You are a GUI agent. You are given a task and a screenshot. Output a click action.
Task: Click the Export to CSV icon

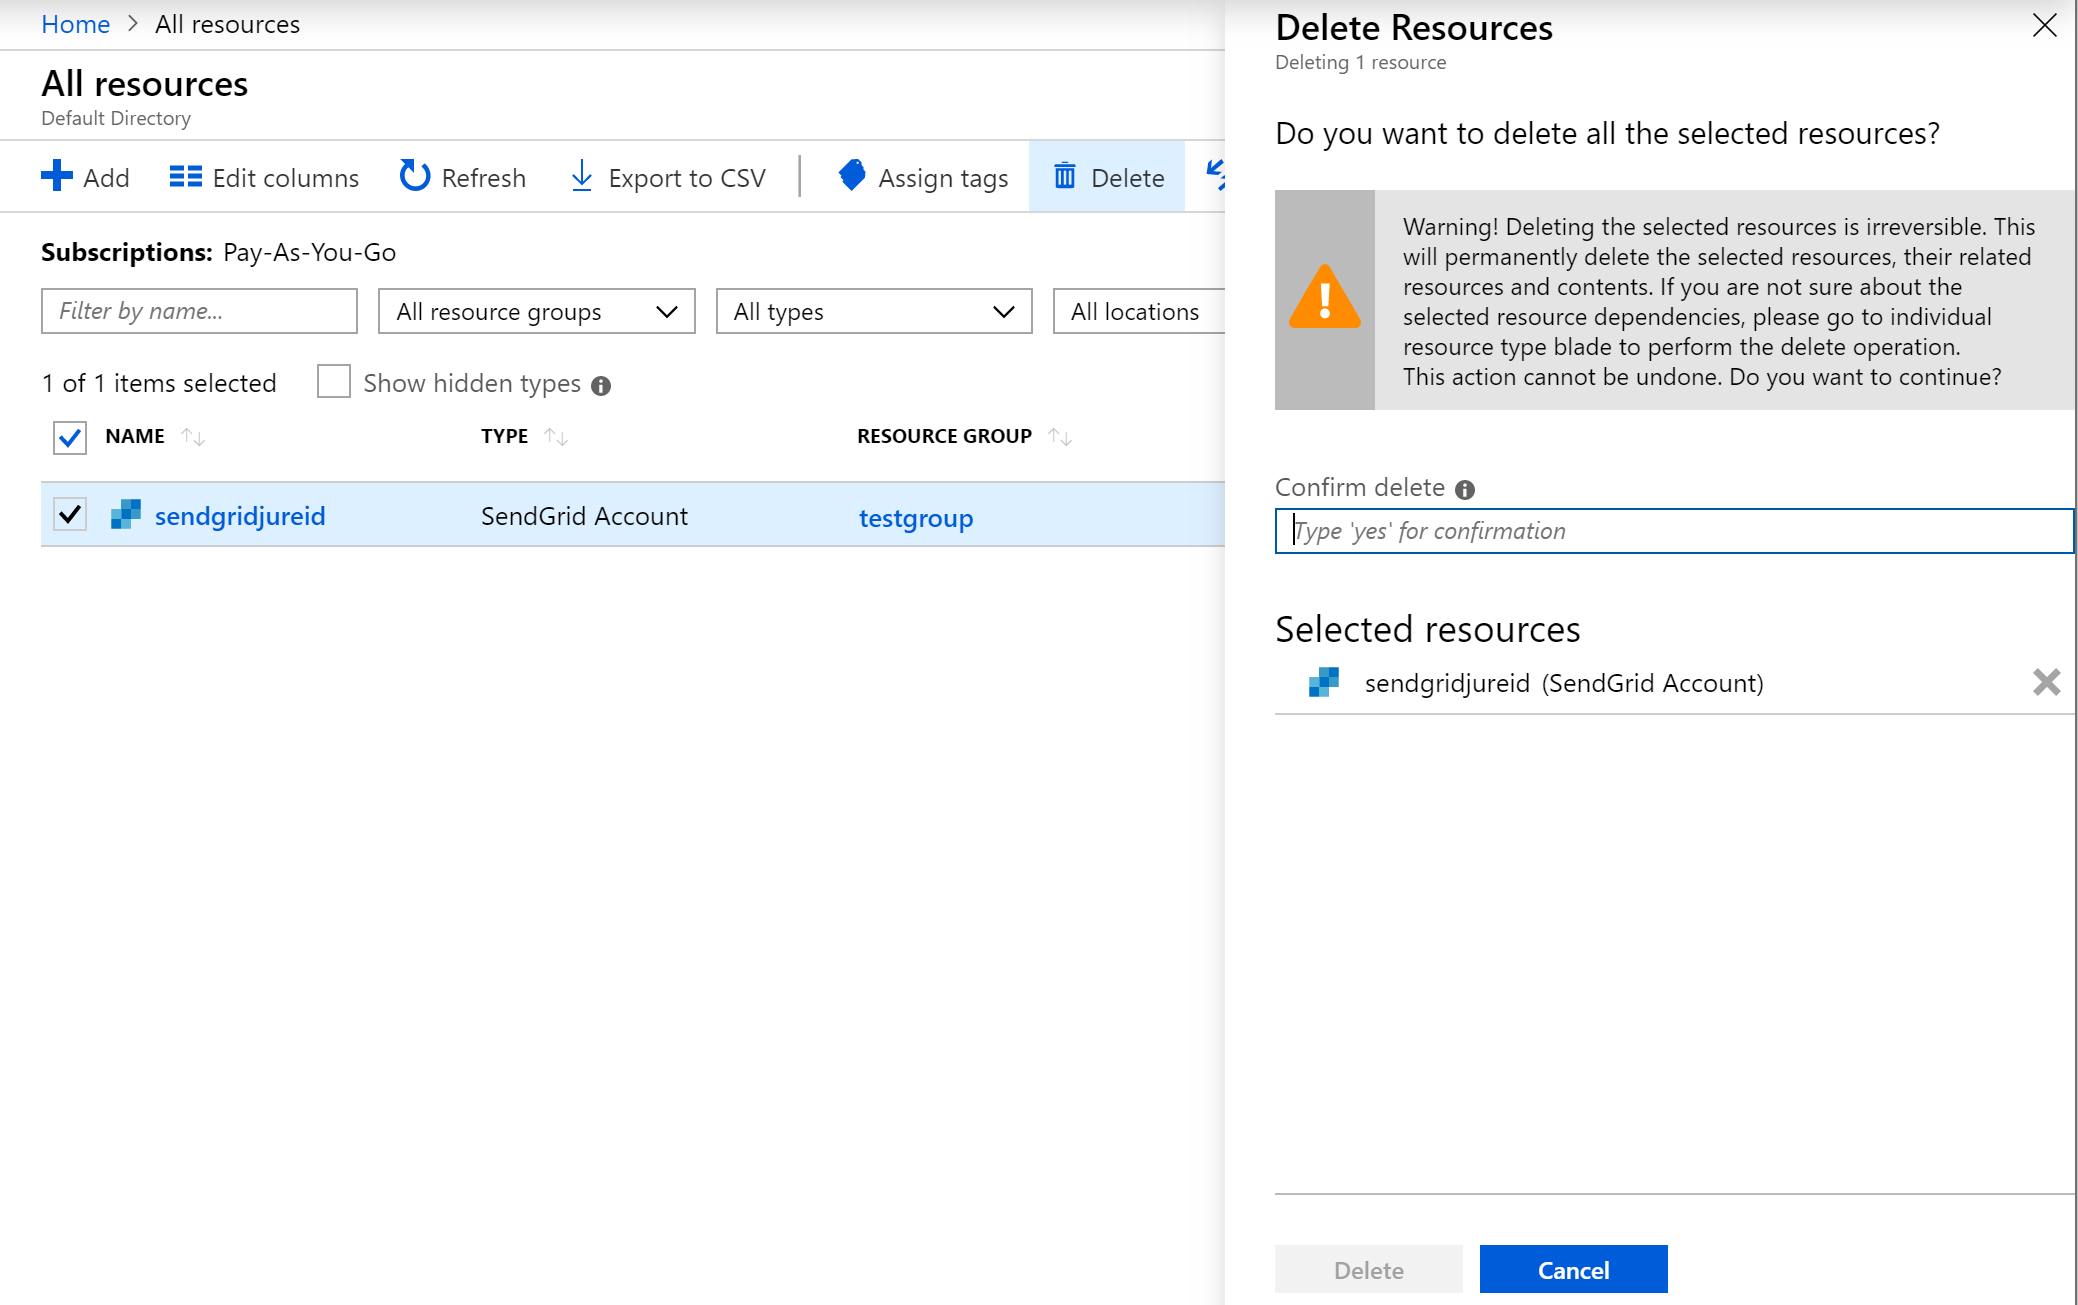tap(580, 177)
